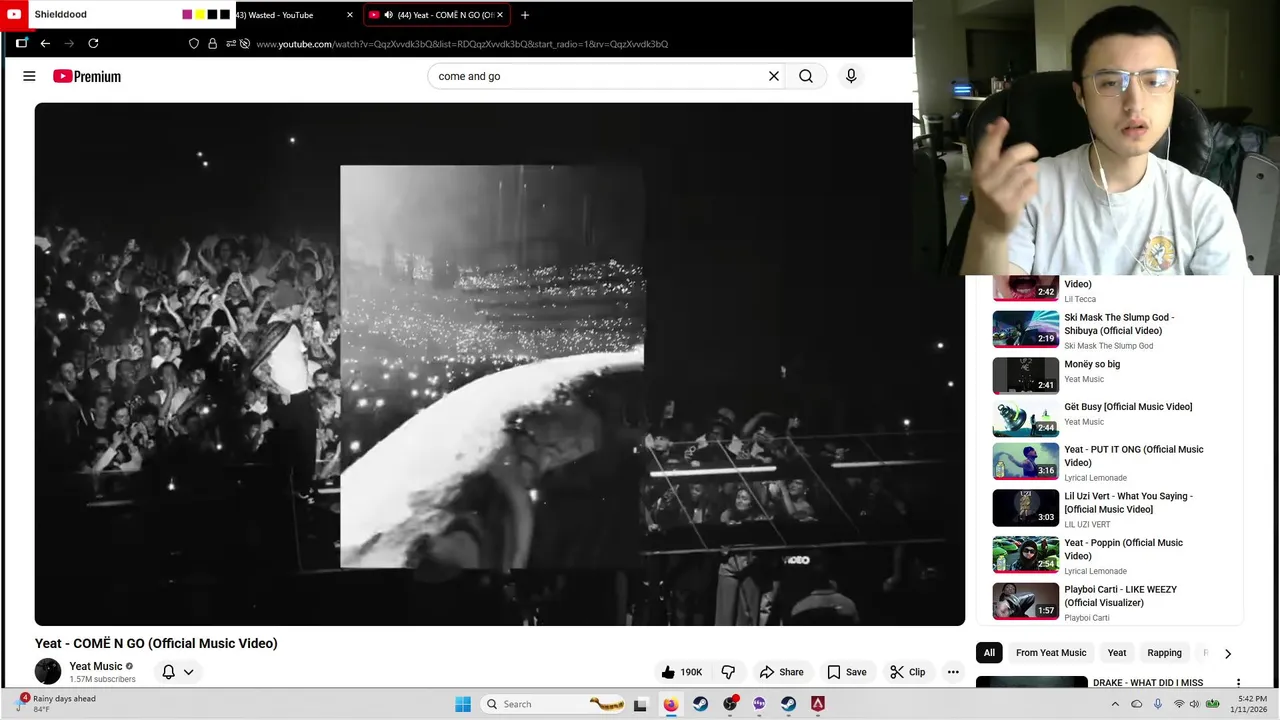Close the Wasted - YouTube tab

click(350, 15)
